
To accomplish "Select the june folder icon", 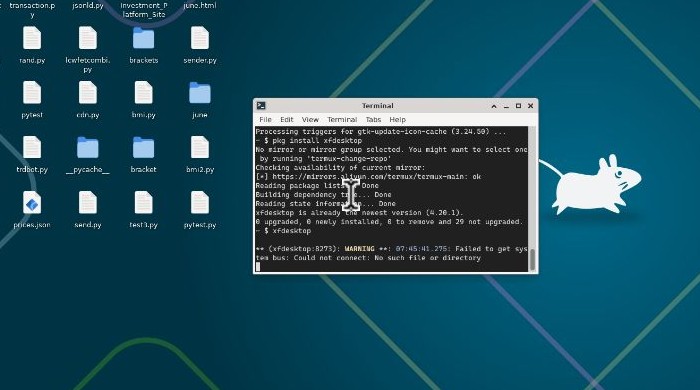I will click(200, 93).
